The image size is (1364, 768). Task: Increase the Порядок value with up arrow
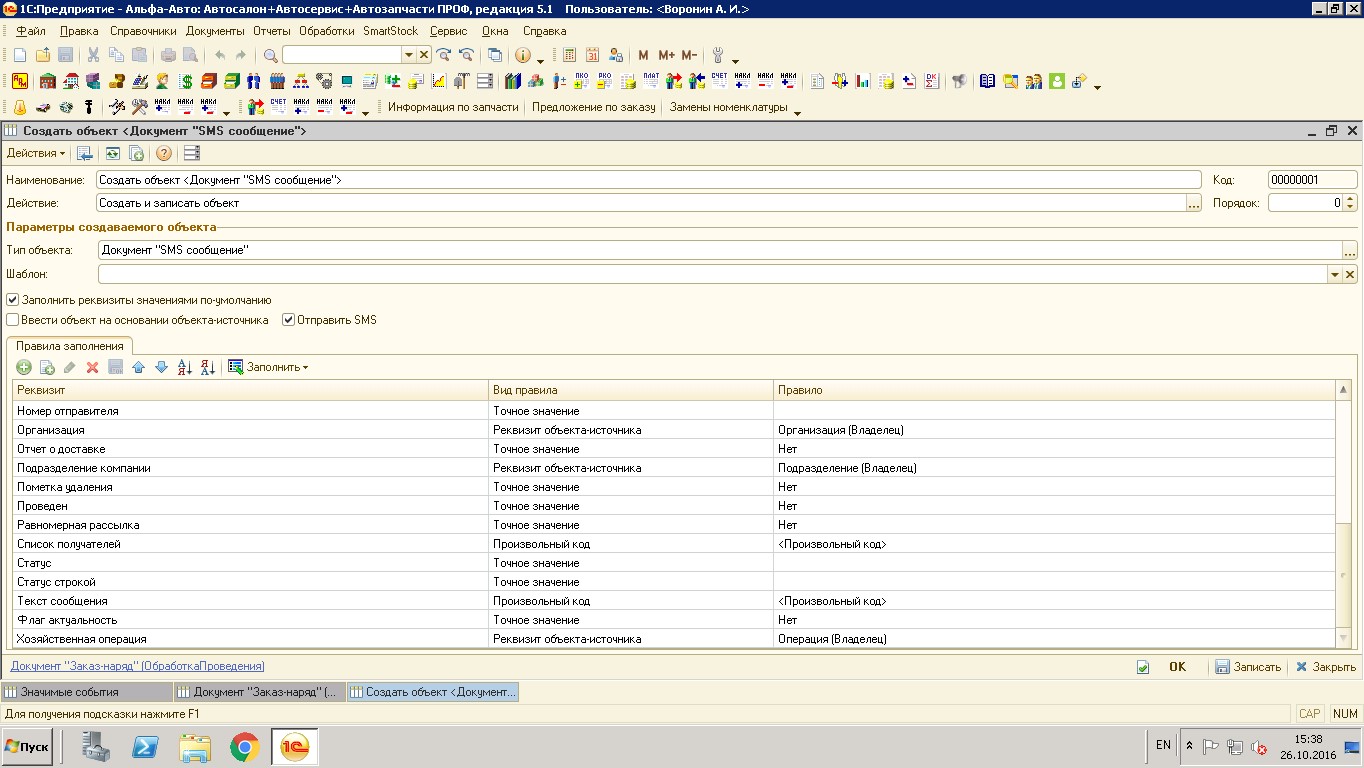point(1350,199)
